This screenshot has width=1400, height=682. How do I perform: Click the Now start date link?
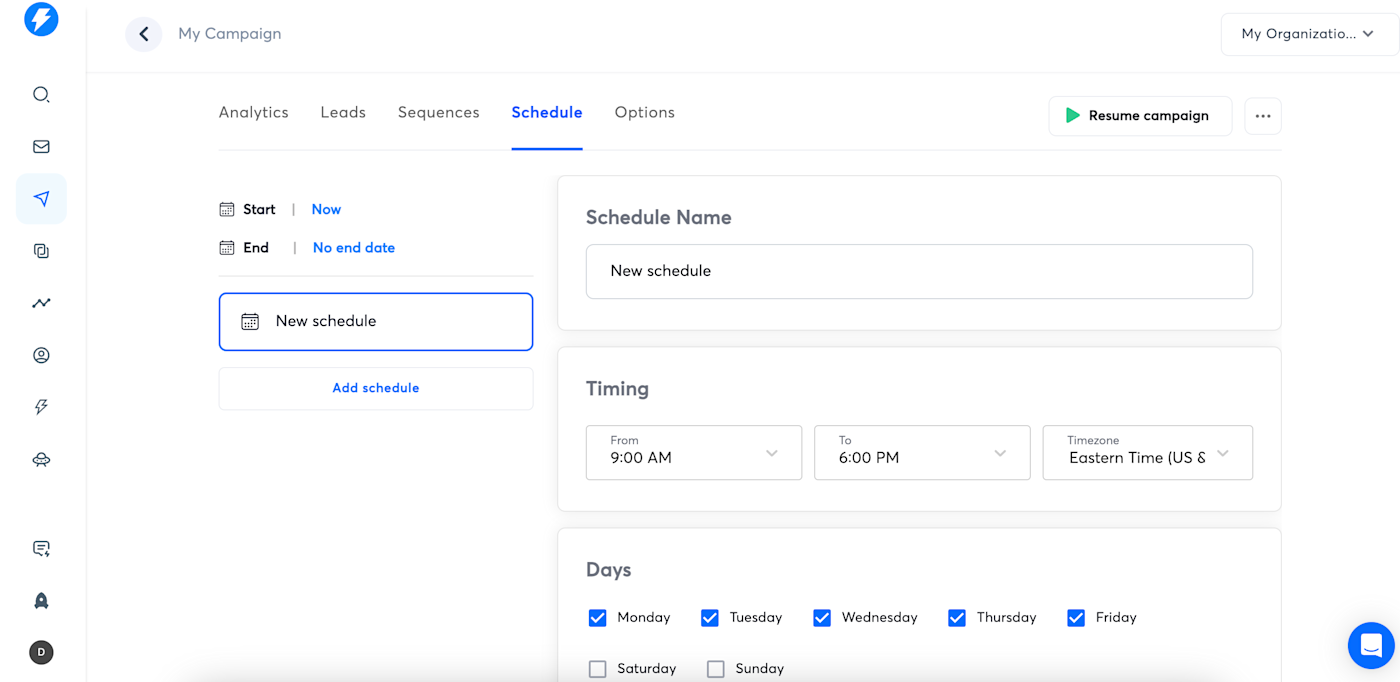(326, 209)
